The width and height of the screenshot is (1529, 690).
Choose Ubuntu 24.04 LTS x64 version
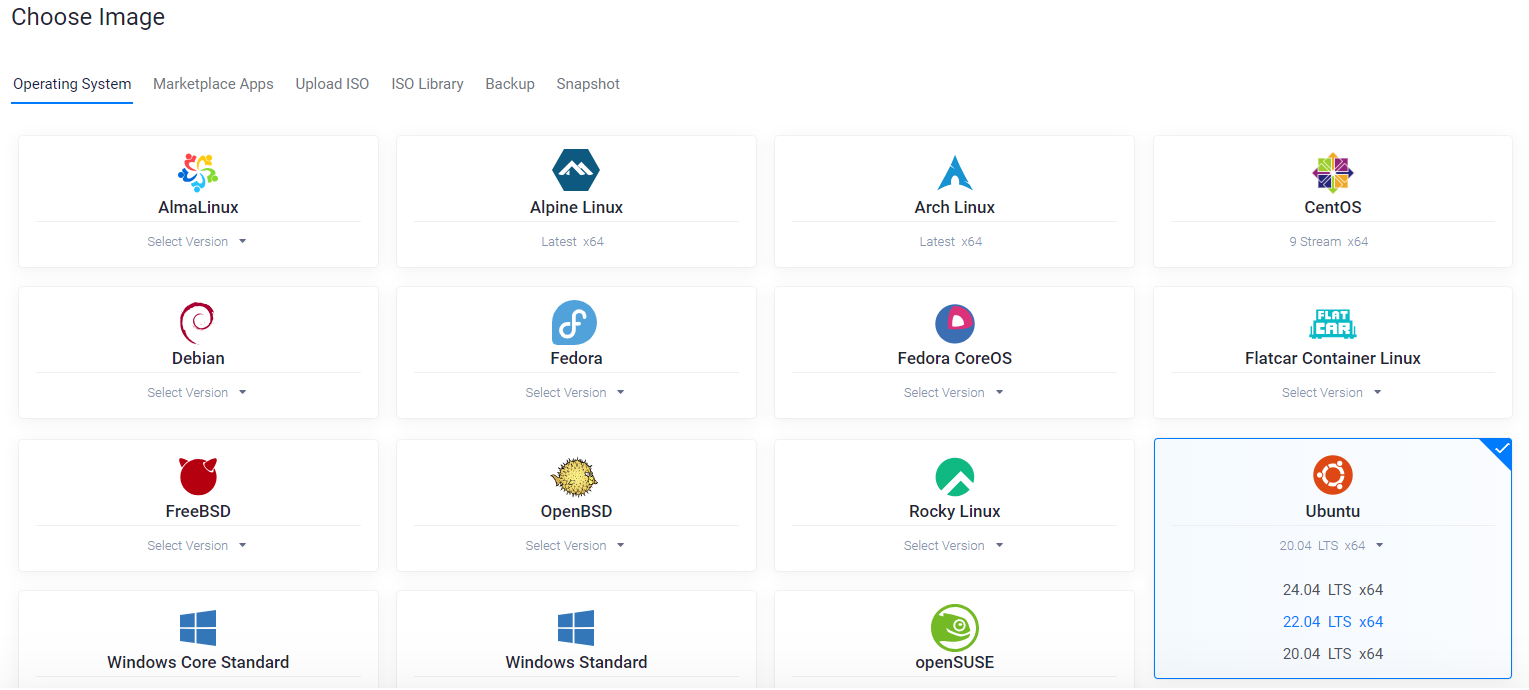pos(1333,590)
